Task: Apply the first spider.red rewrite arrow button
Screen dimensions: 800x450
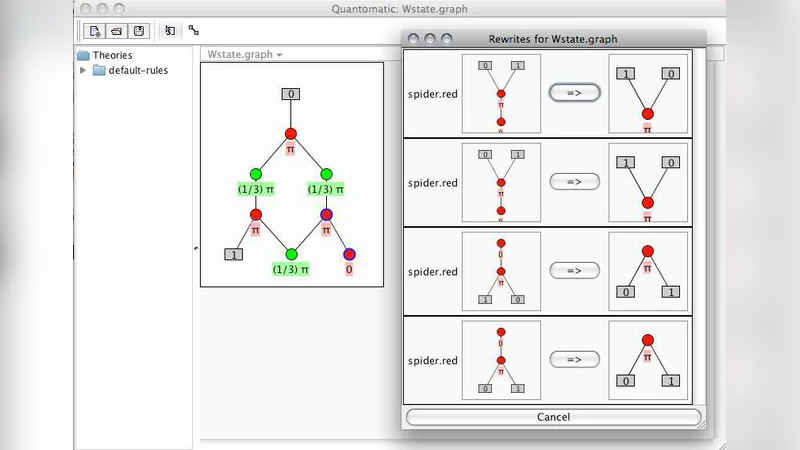Action: 574,93
